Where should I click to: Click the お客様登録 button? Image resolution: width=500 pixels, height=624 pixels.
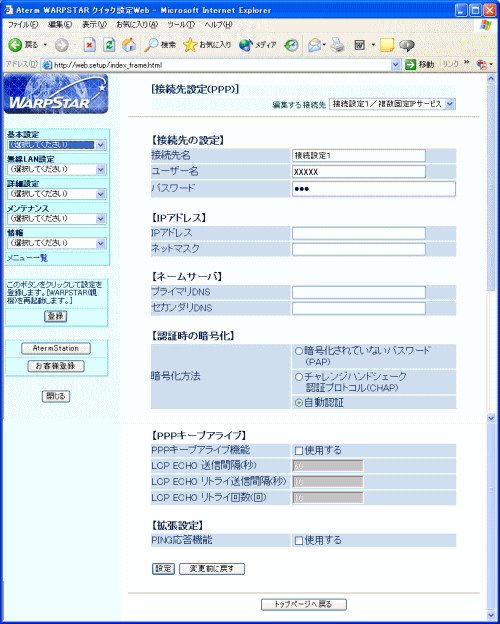[x=56, y=366]
